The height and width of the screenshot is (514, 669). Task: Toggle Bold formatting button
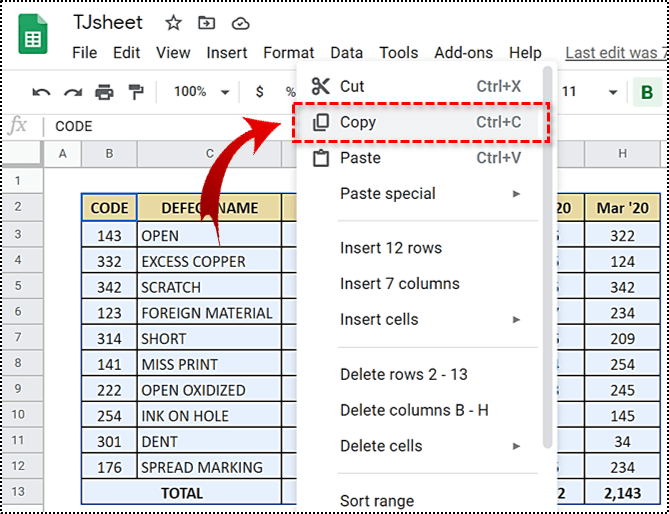646,93
